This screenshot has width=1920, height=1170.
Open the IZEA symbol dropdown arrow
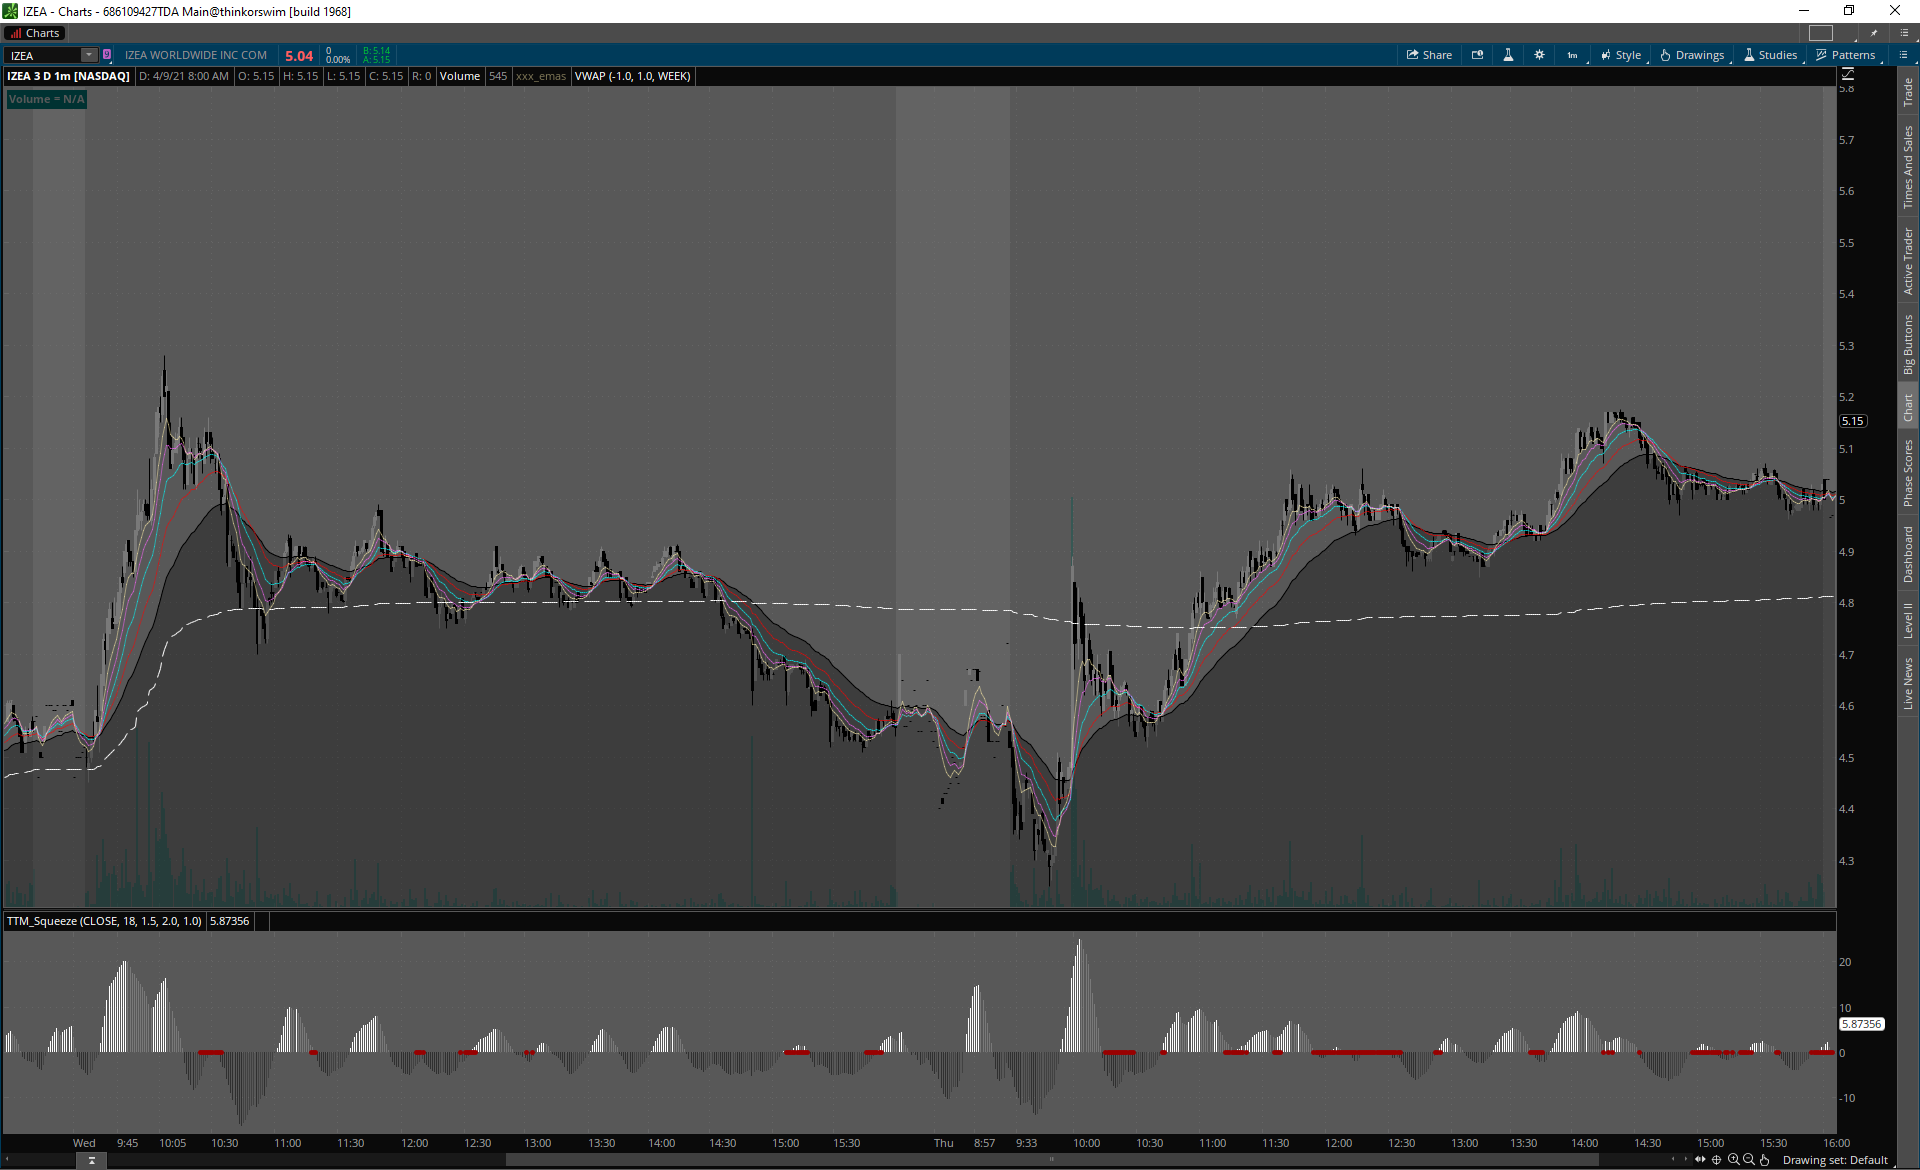[x=89, y=55]
